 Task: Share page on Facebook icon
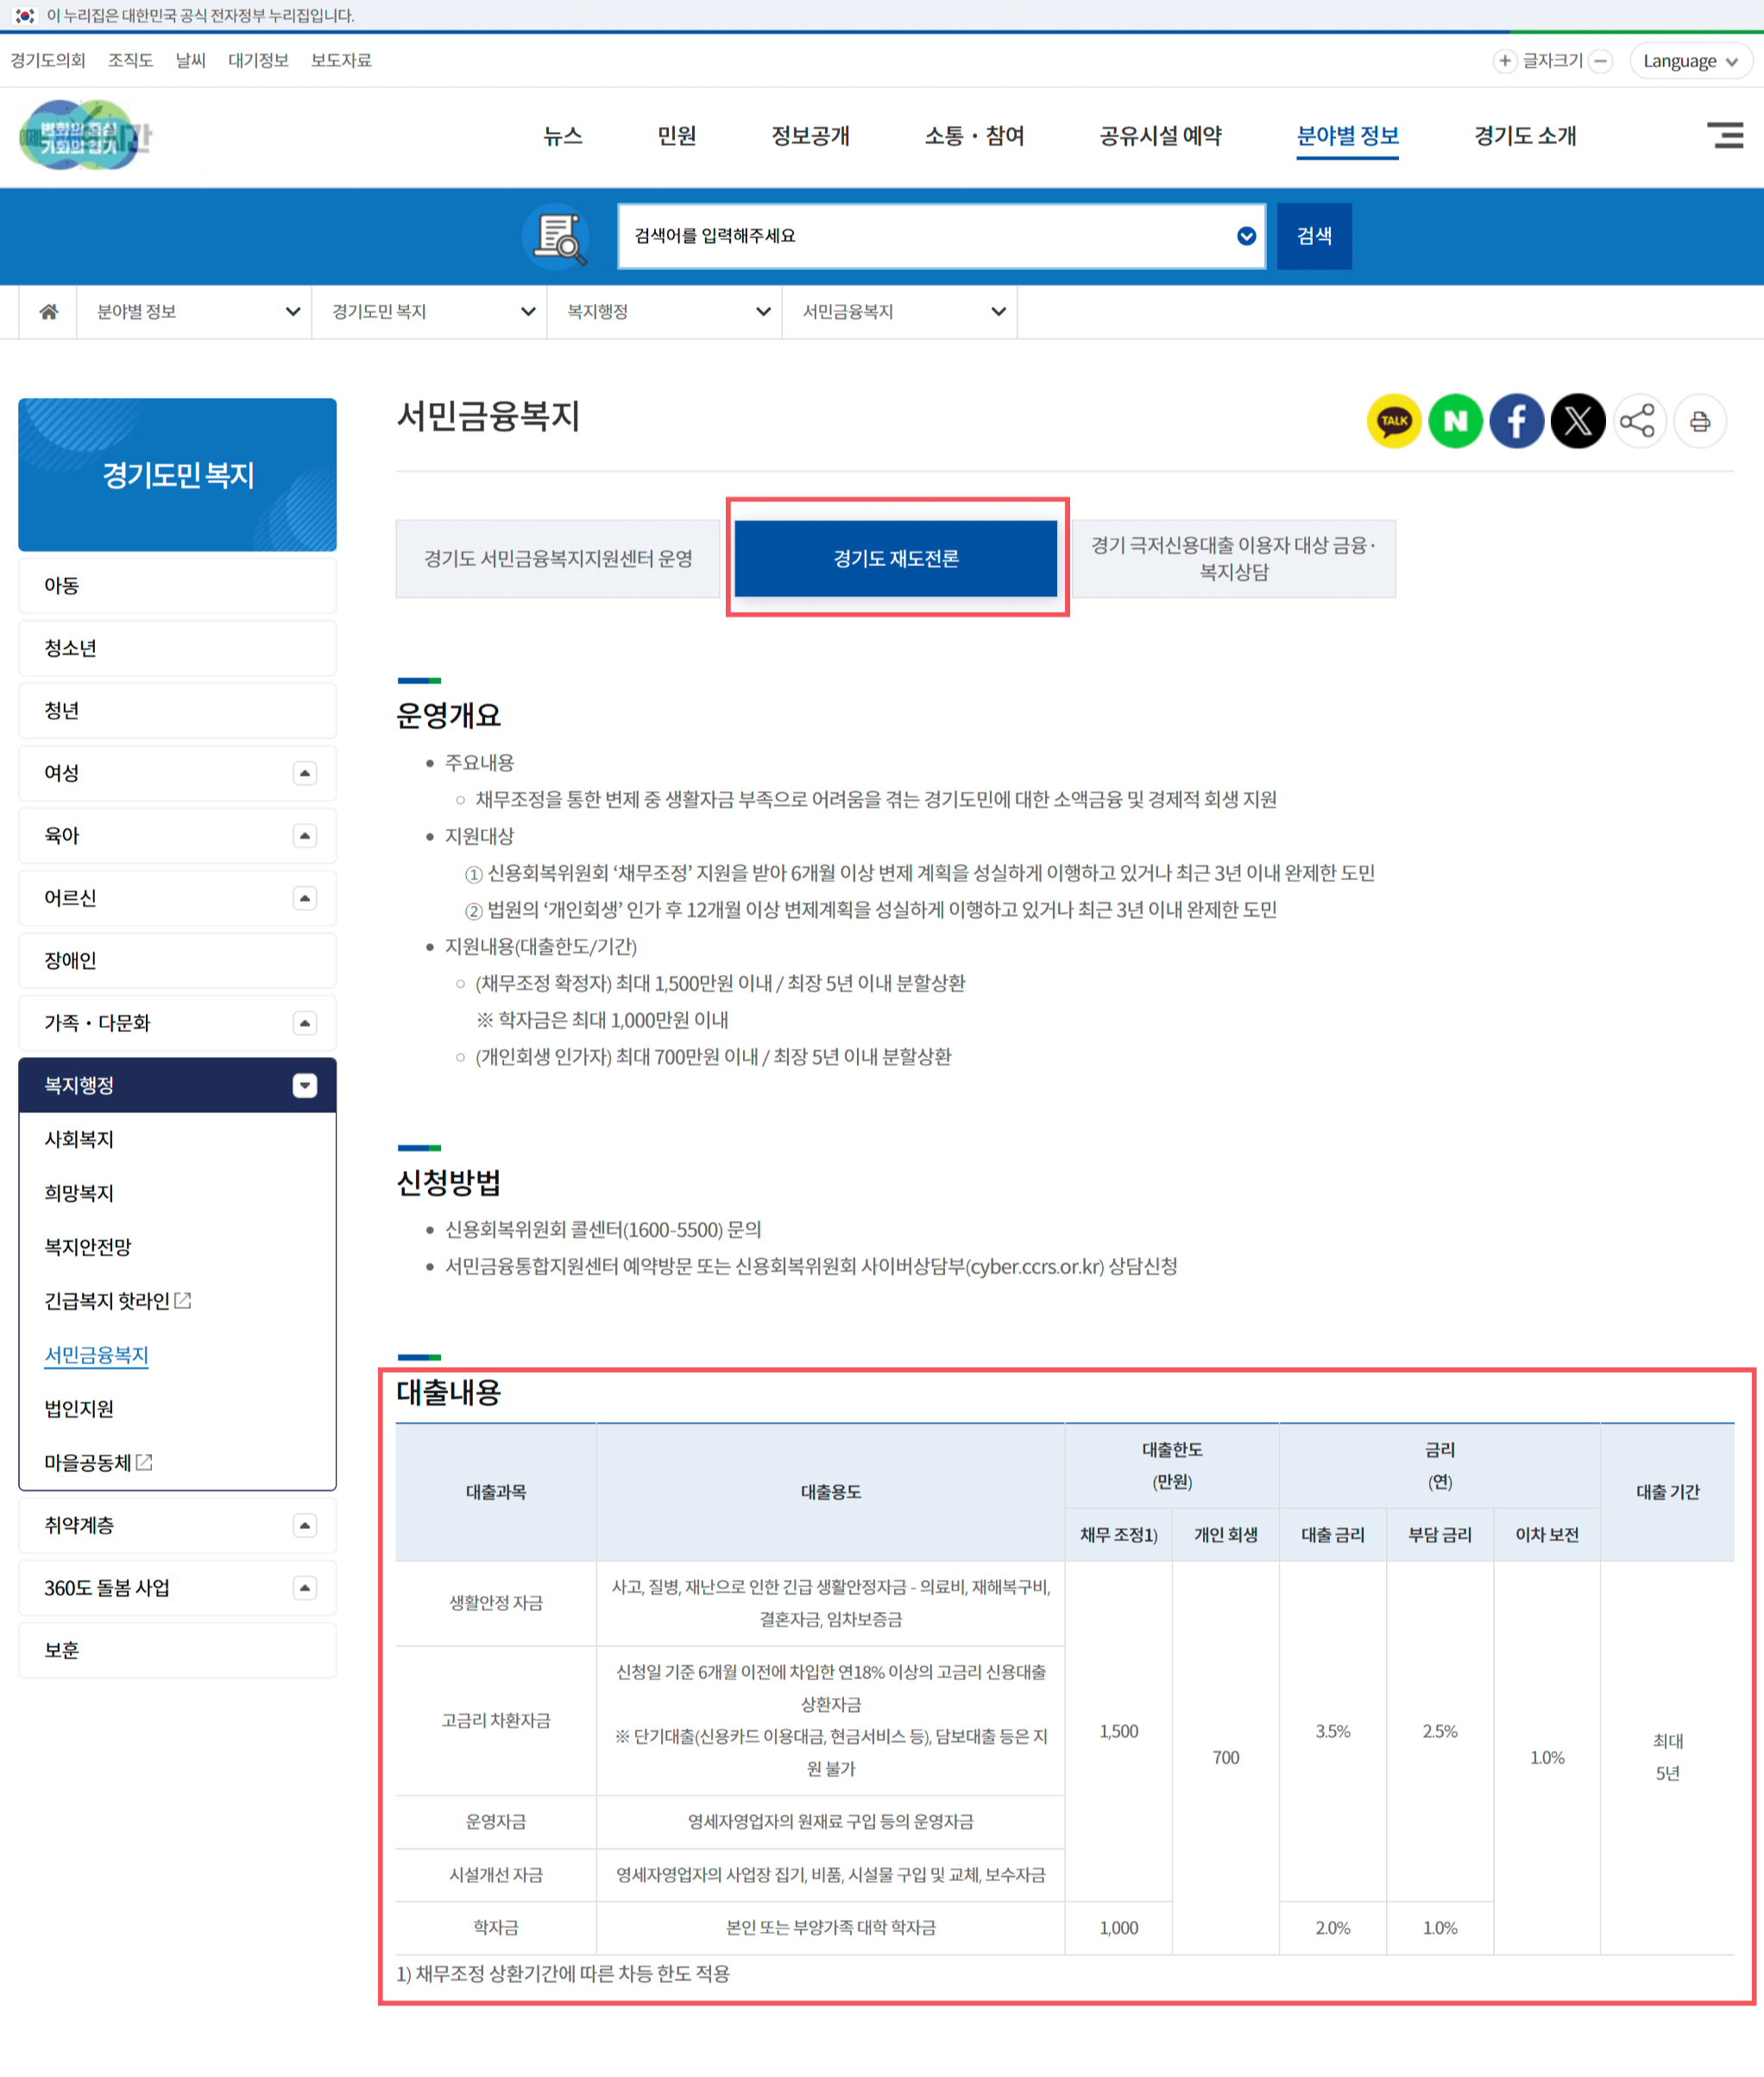(x=1516, y=421)
